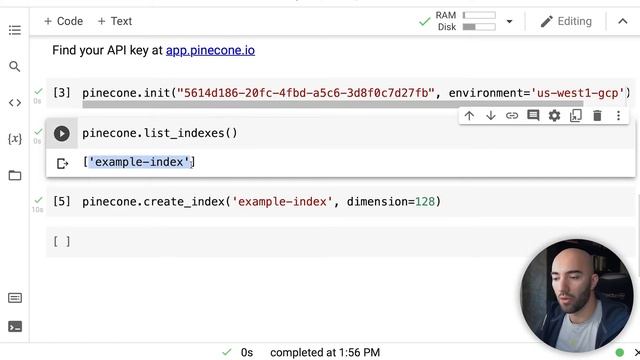This screenshot has height=360, width=640.
Task: Copy link to cell icon
Action: coord(512,116)
